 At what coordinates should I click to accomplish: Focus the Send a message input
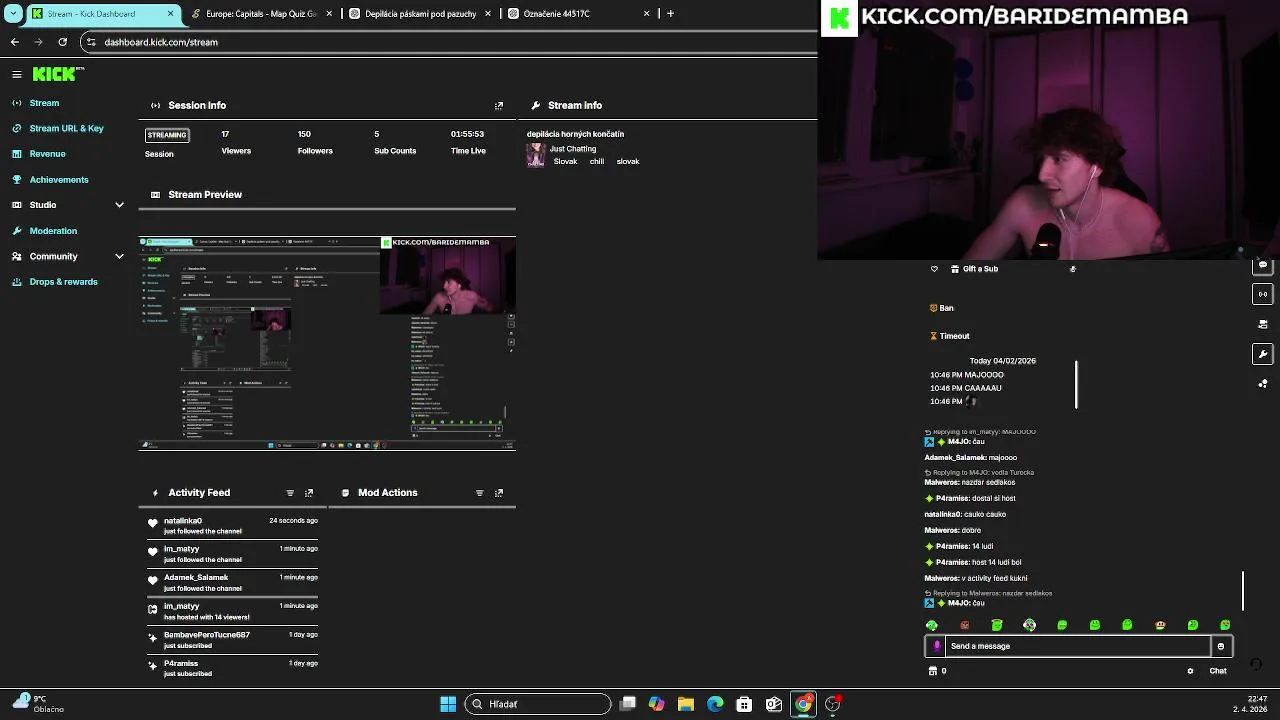[1078, 646]
